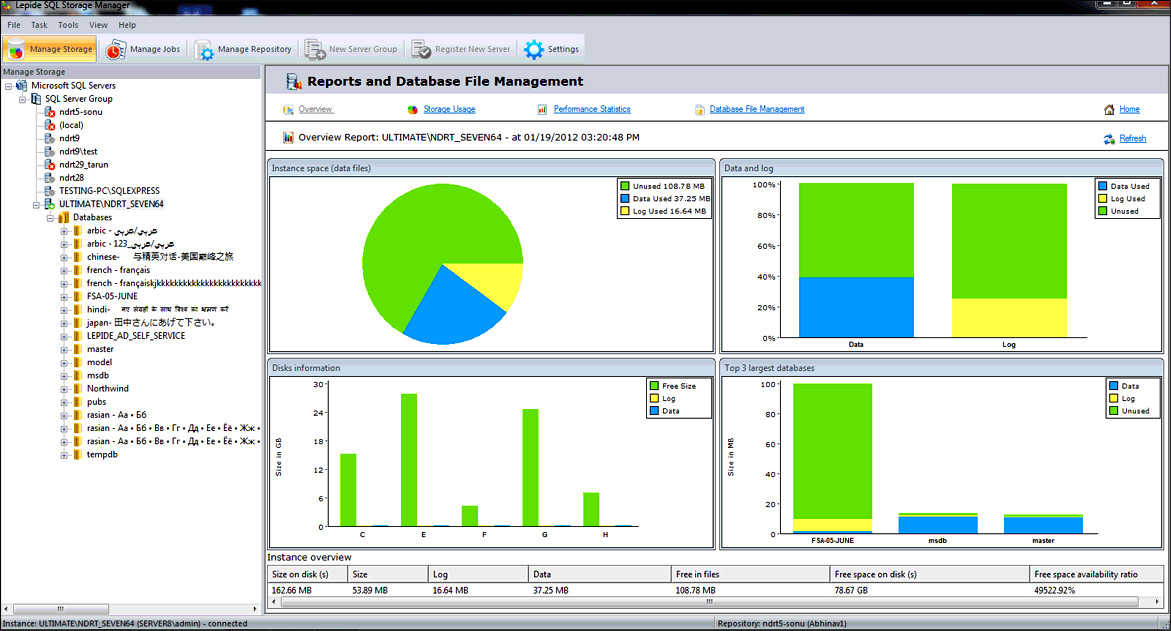
Task: Open the Storage Usage link
Action: [x=449, y=109]
